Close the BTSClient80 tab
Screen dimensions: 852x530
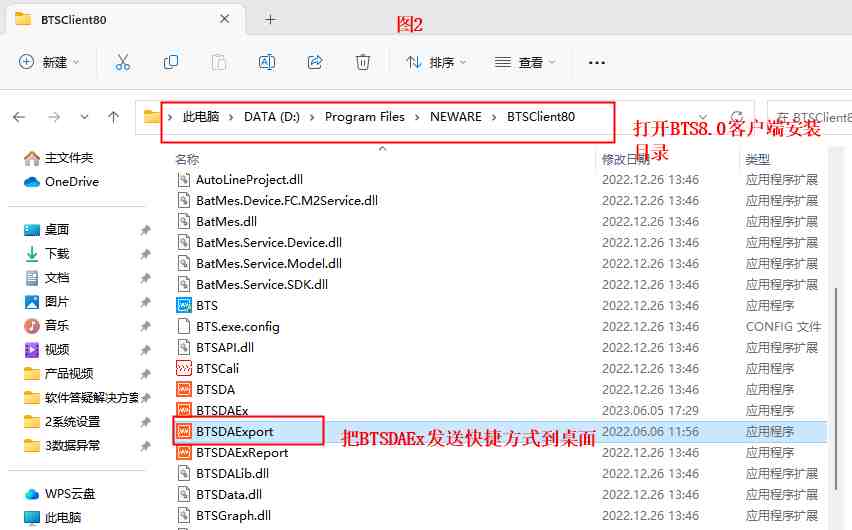click(x=224, y=19)
